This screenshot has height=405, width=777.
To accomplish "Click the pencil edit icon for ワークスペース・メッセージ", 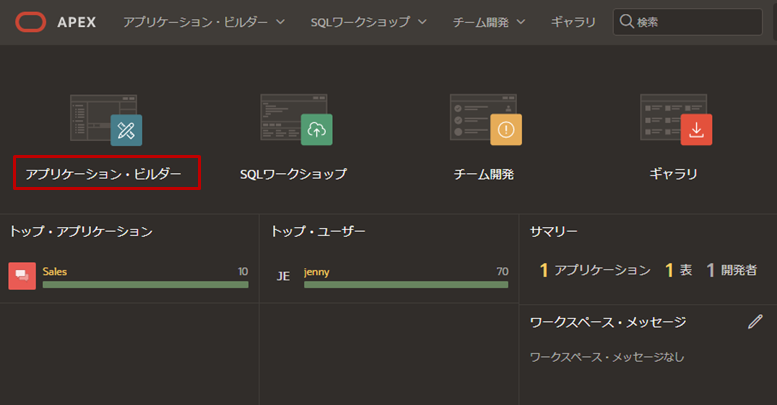I will [x=755, y=322].
